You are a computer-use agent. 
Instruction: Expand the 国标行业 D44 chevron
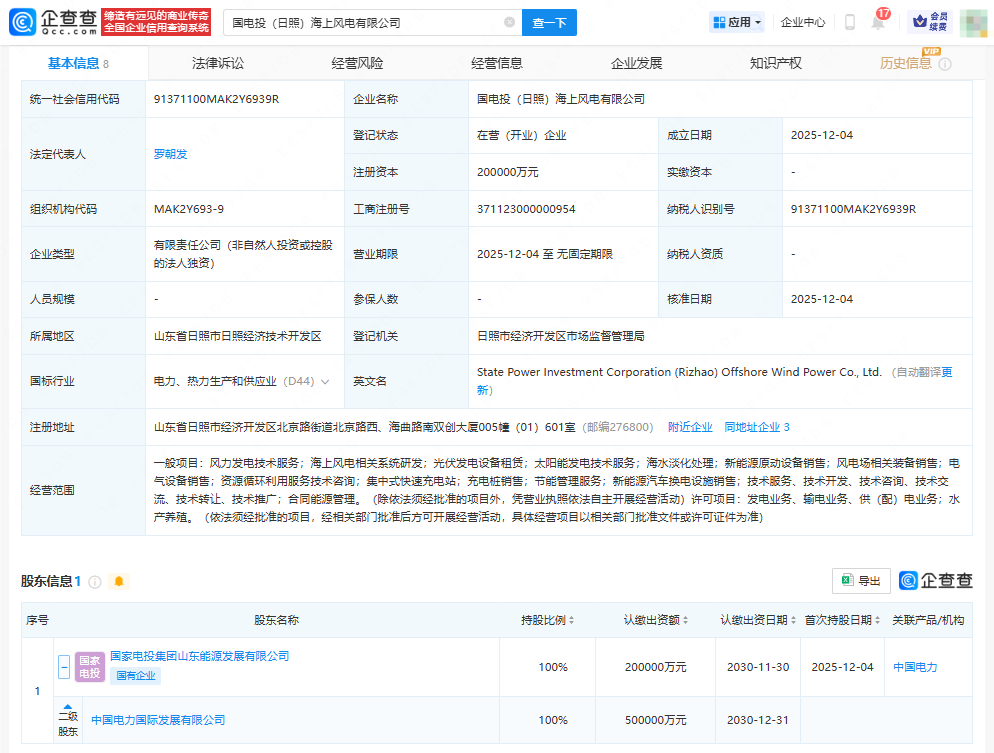(325, 382)
